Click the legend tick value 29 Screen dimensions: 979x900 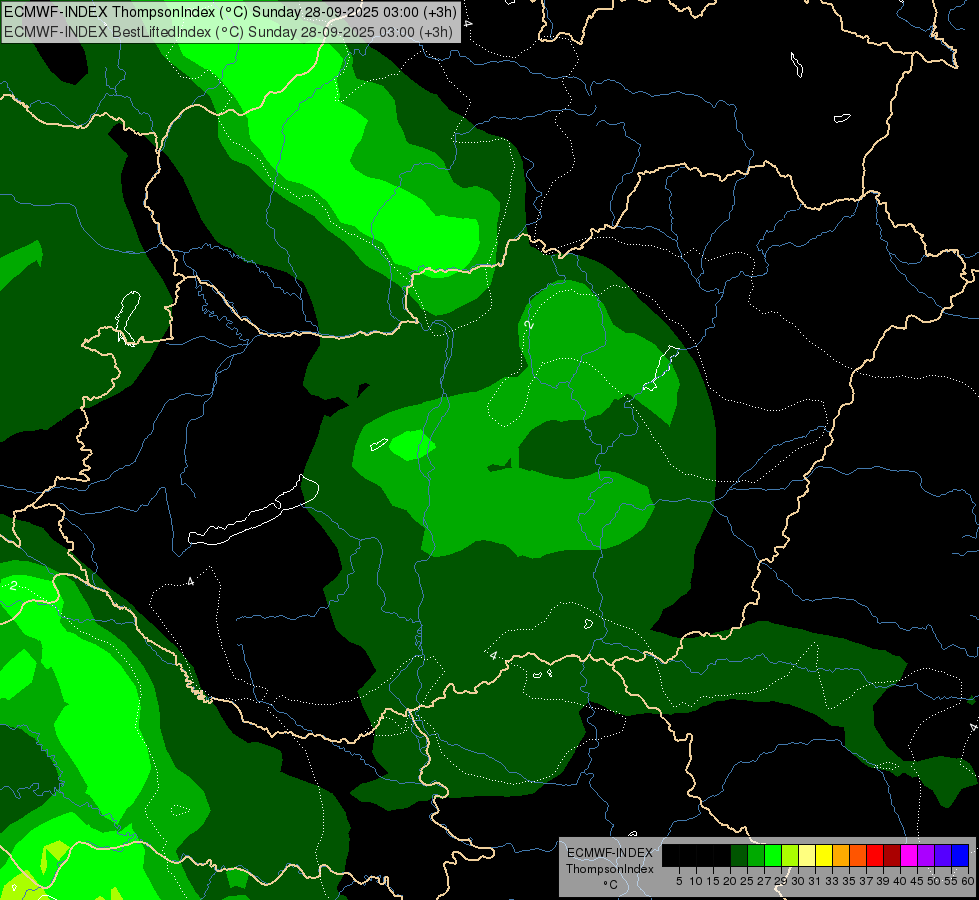tap(781, 881)
